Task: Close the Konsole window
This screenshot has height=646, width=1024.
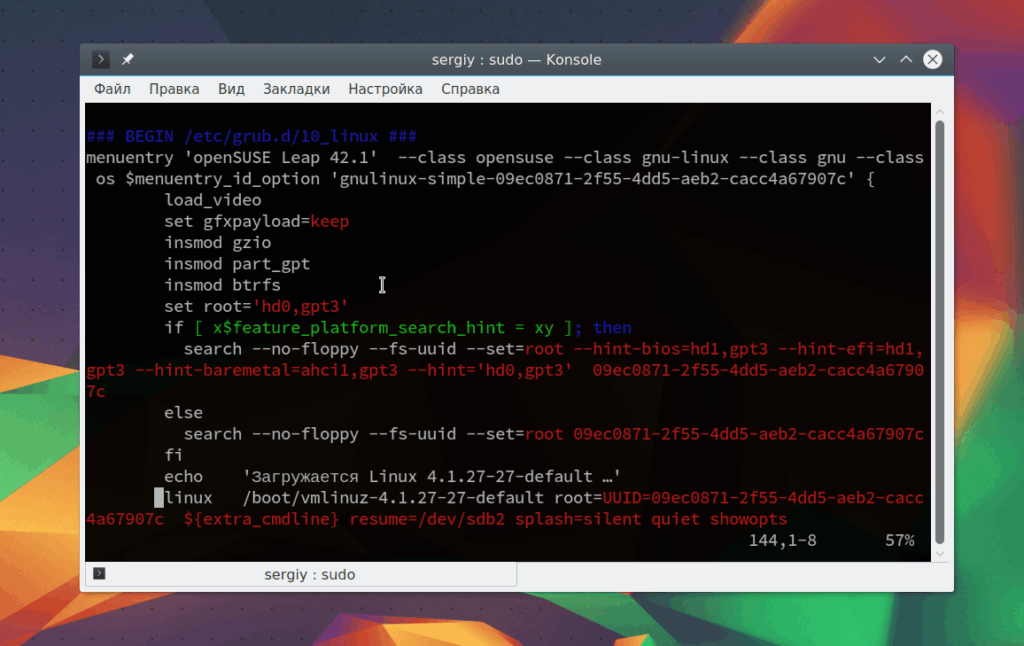Action: 933,59
